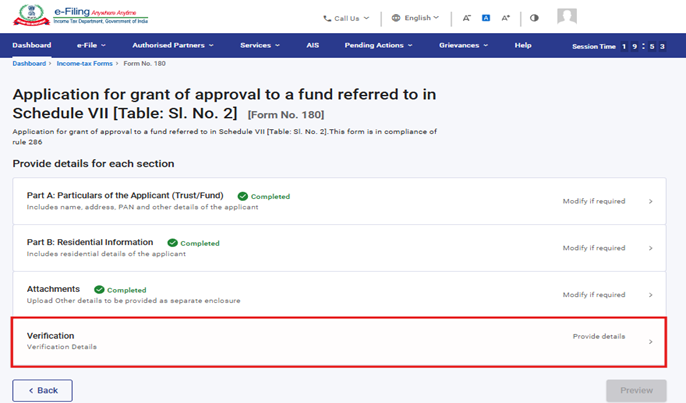
Task: Click the decrease font size icon
Action: coord(467,18)
